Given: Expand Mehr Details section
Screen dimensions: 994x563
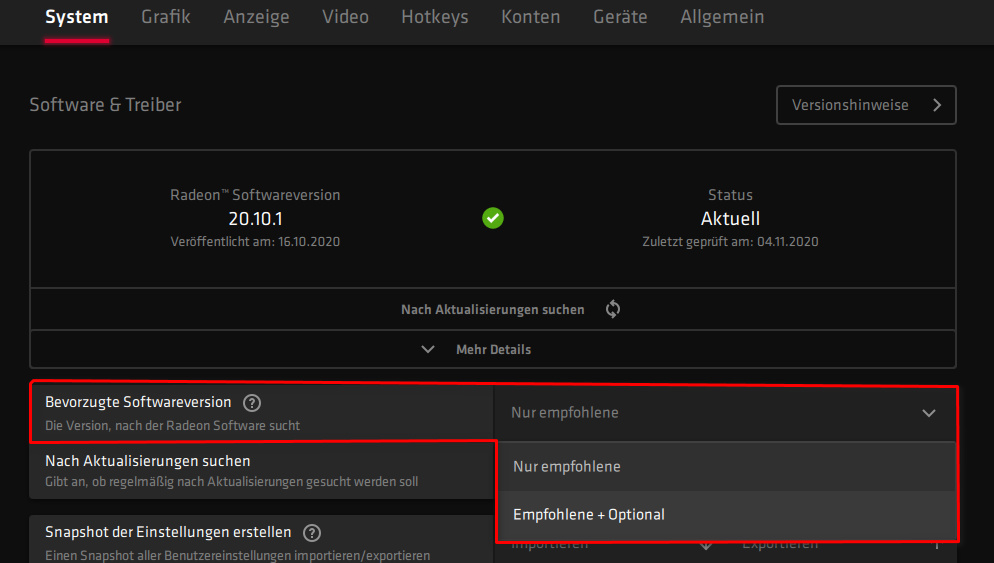Looking at the screenshot, I should [493, 349].
